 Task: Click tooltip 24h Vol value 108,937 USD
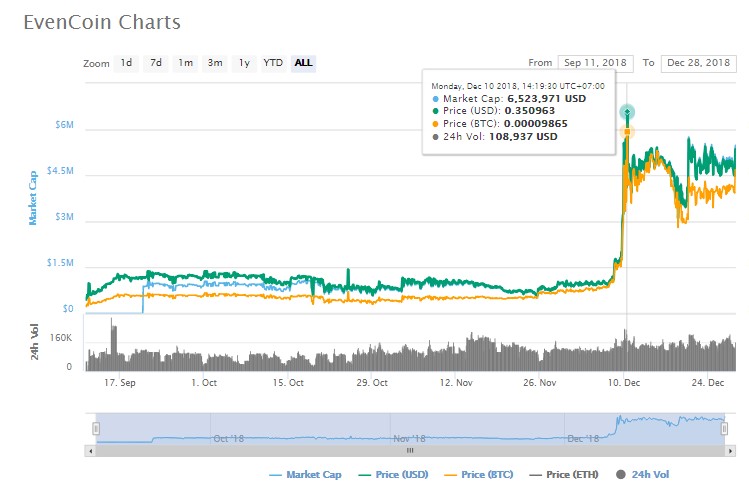coord(523,137)
